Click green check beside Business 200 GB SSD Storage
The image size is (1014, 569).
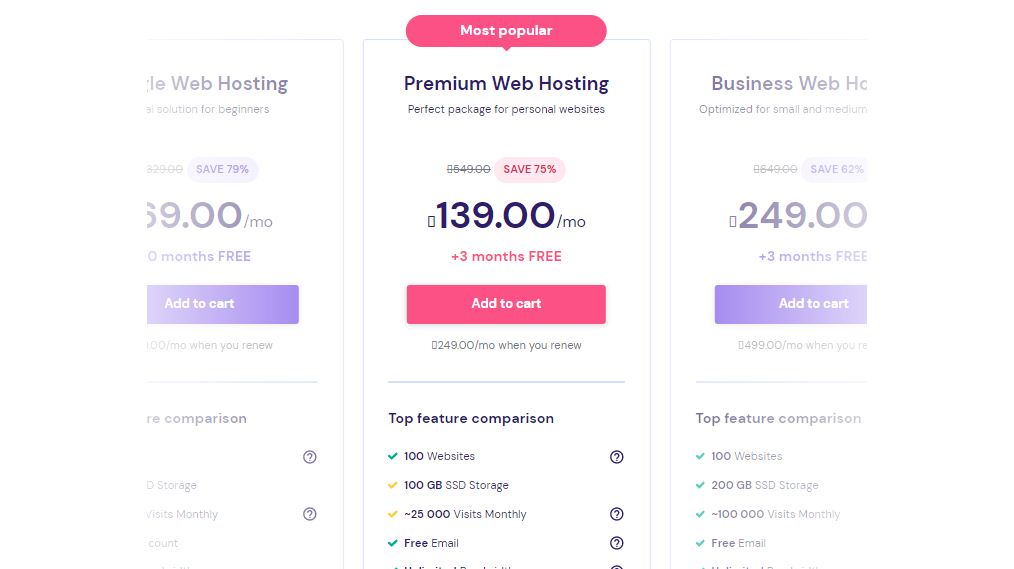(700, 485)
